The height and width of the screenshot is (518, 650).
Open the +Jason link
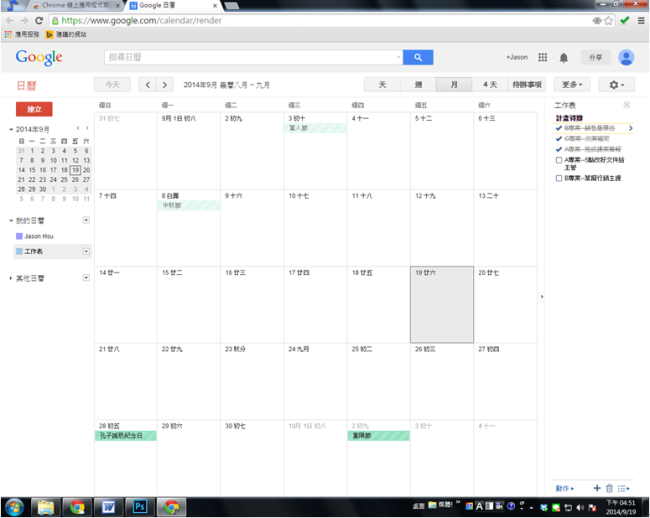click(517, 57)
